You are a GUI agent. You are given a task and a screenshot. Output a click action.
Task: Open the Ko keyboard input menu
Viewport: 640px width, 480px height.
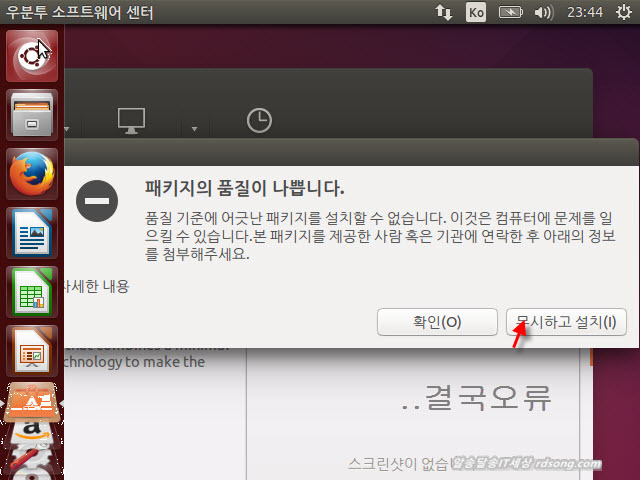pyautogui.click(x=477, y=12)
